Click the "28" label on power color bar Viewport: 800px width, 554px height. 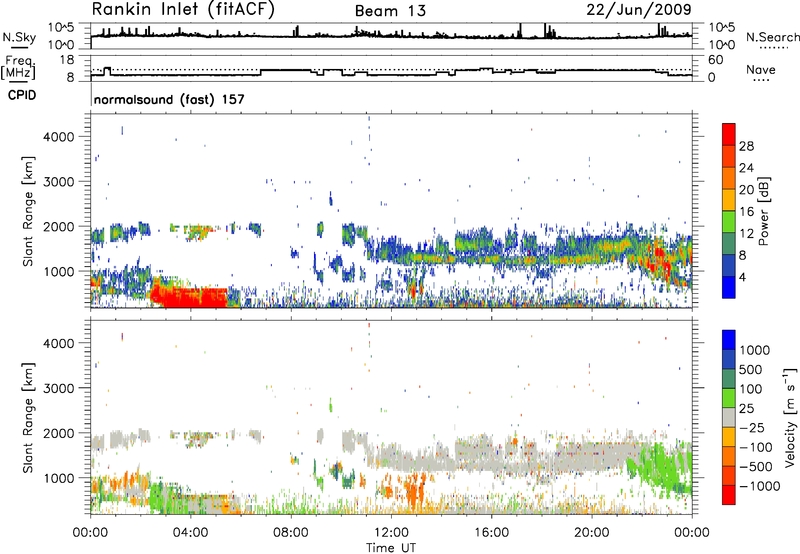coord(746,146)
